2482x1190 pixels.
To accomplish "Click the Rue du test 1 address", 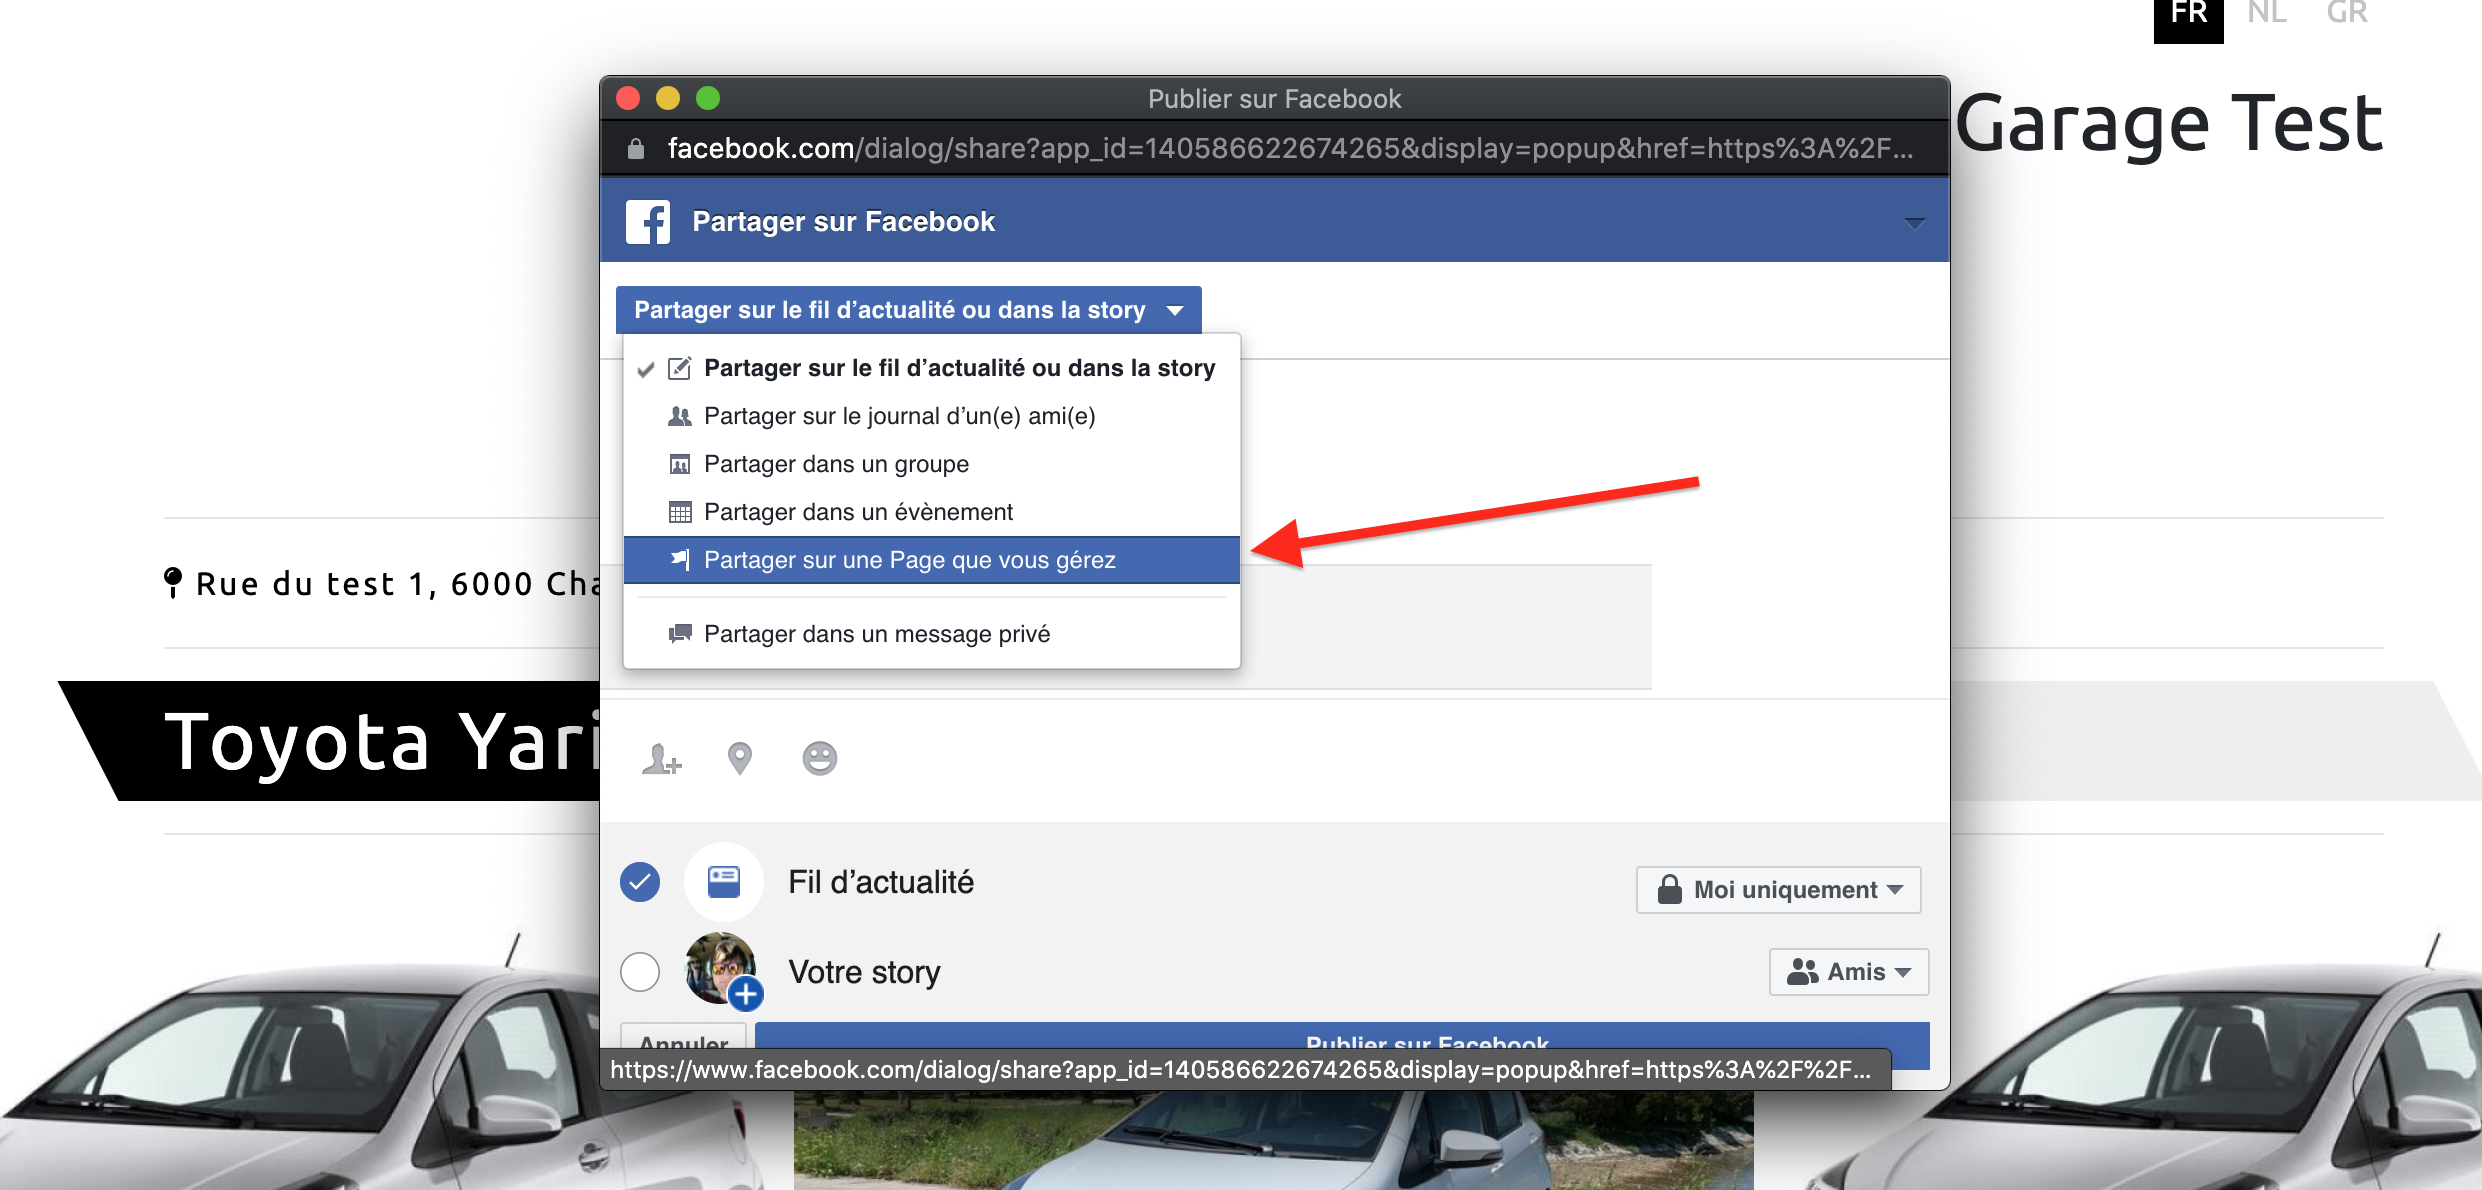I will (397, 583).
